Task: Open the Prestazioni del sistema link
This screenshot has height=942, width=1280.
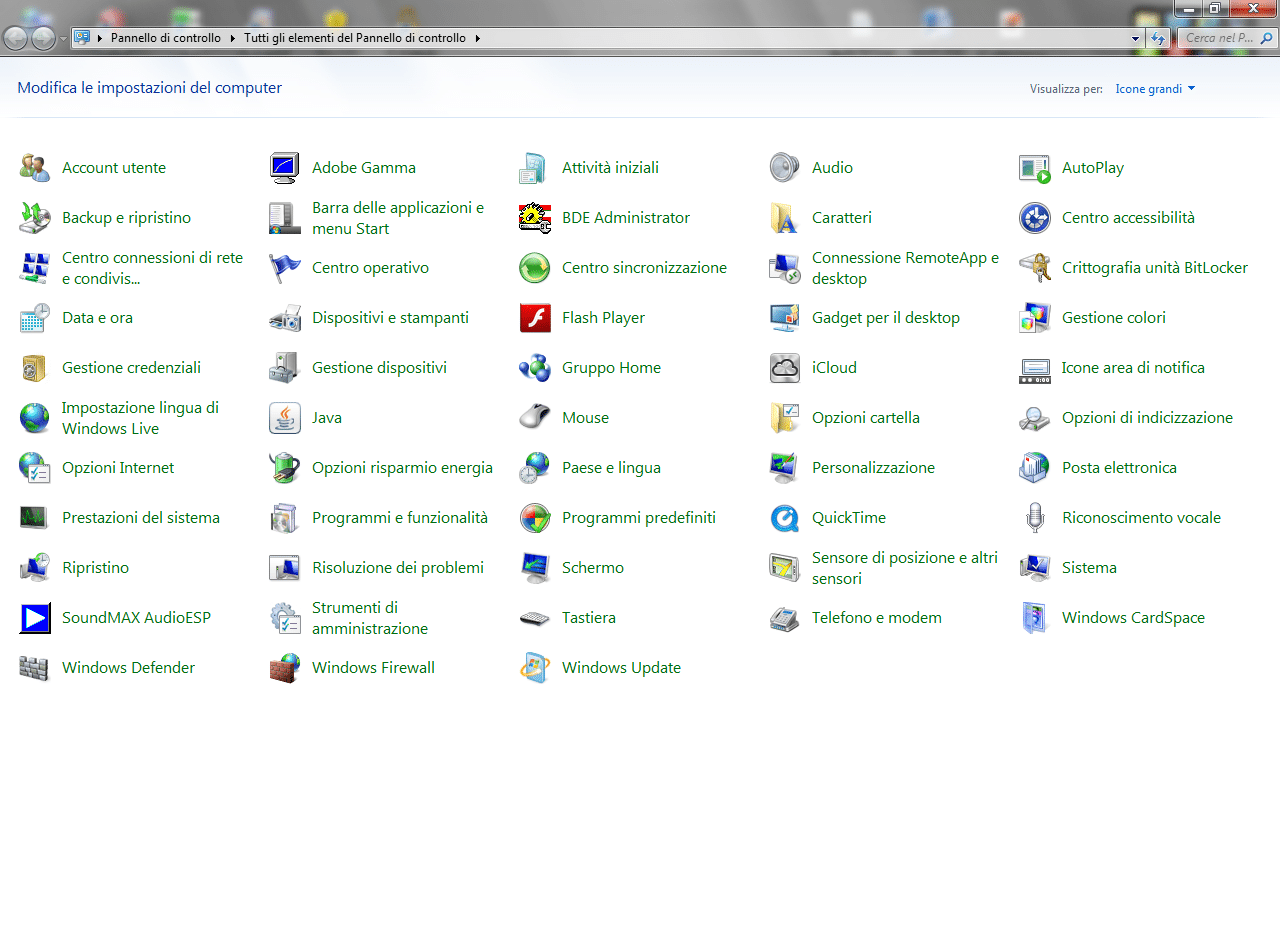Action: click(x=141, y=518)
